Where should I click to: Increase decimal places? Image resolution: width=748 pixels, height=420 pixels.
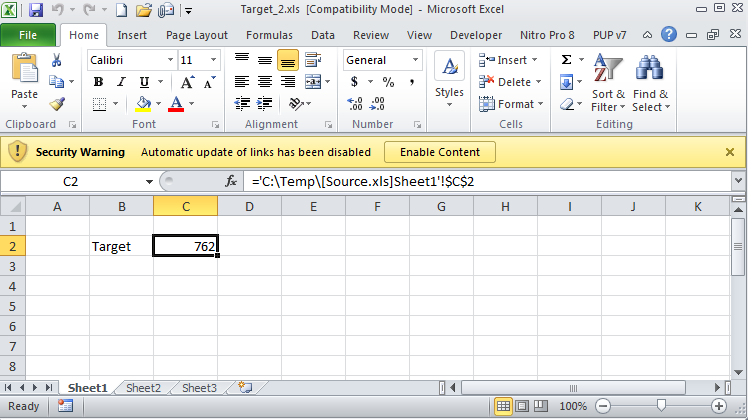pos(355,104)
